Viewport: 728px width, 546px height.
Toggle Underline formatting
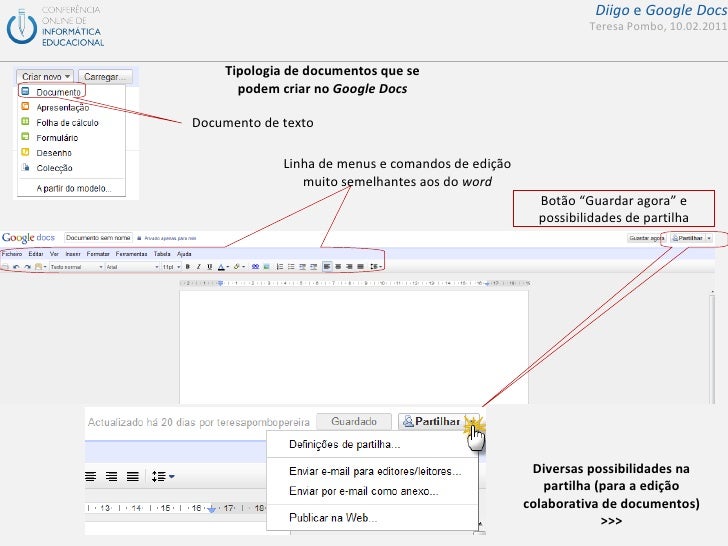[x=209, y=266]
